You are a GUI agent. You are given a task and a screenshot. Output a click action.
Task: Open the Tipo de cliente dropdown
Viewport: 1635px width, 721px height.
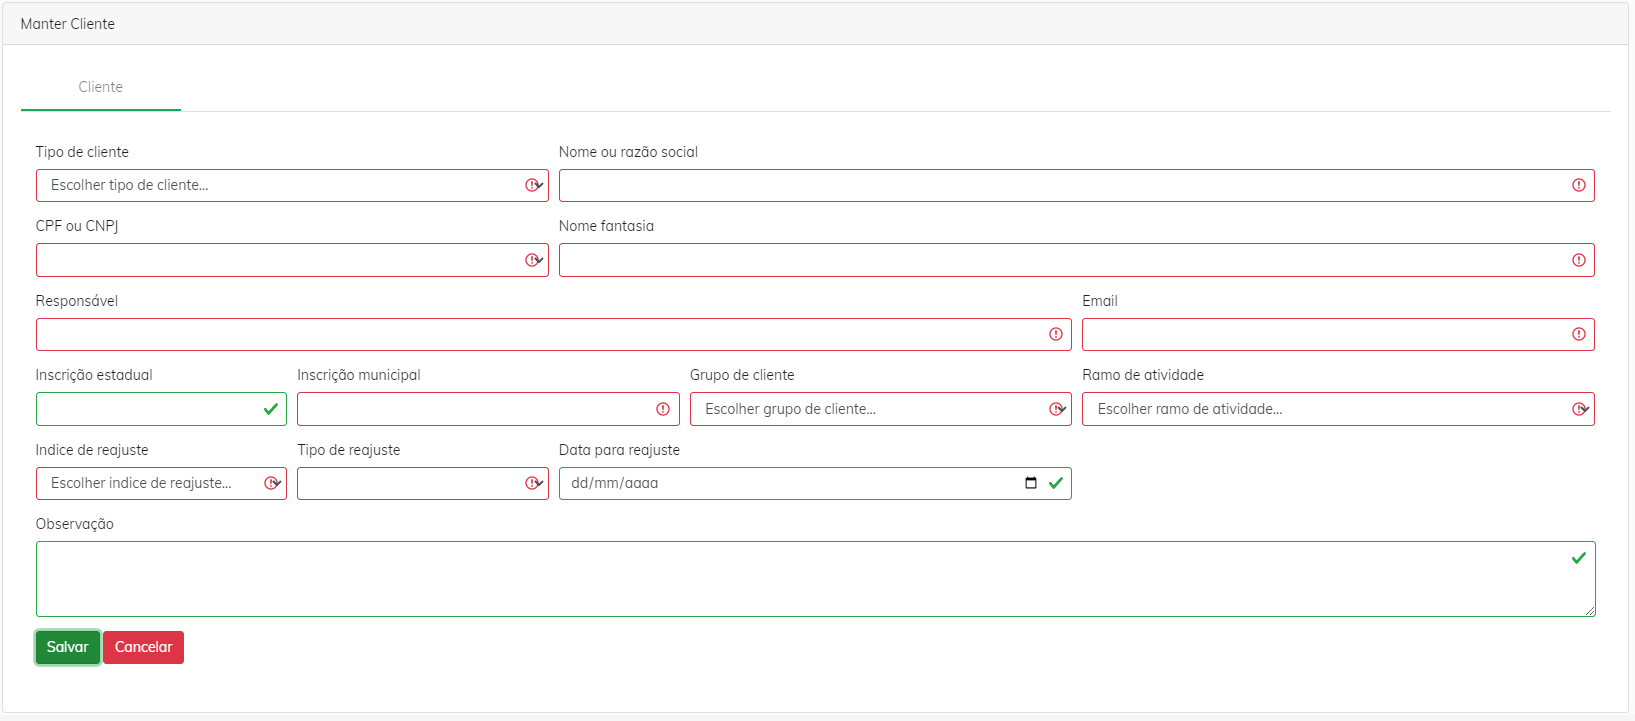point(292,185)
